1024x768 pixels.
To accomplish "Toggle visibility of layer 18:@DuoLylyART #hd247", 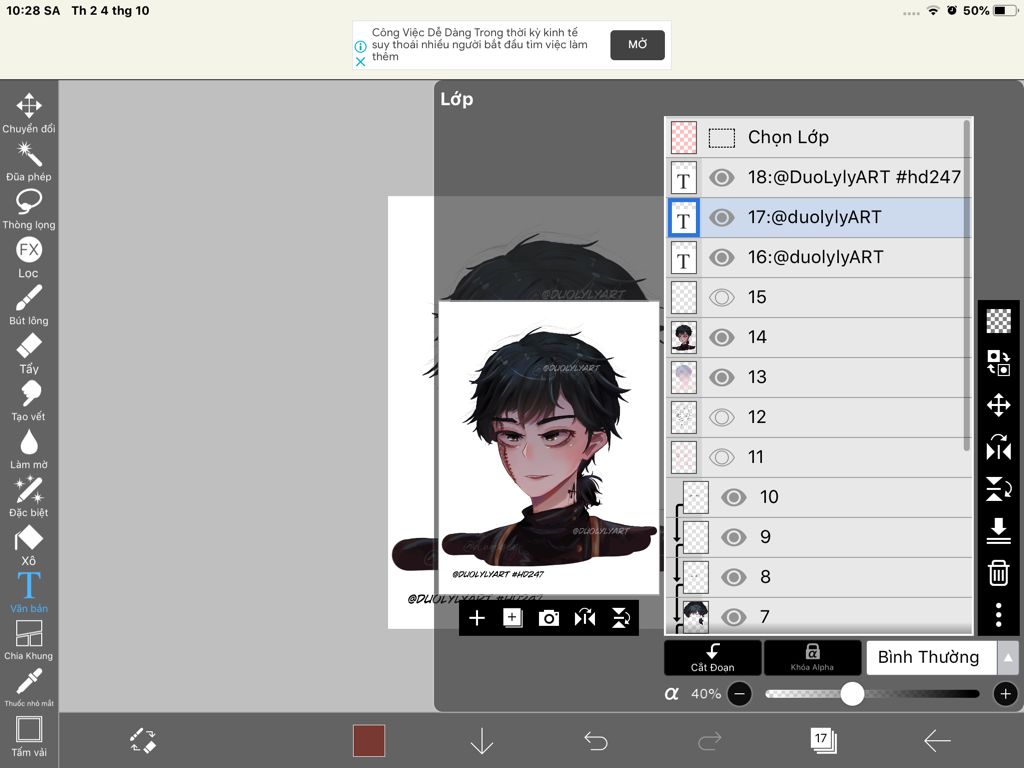I will click(722, 178).
